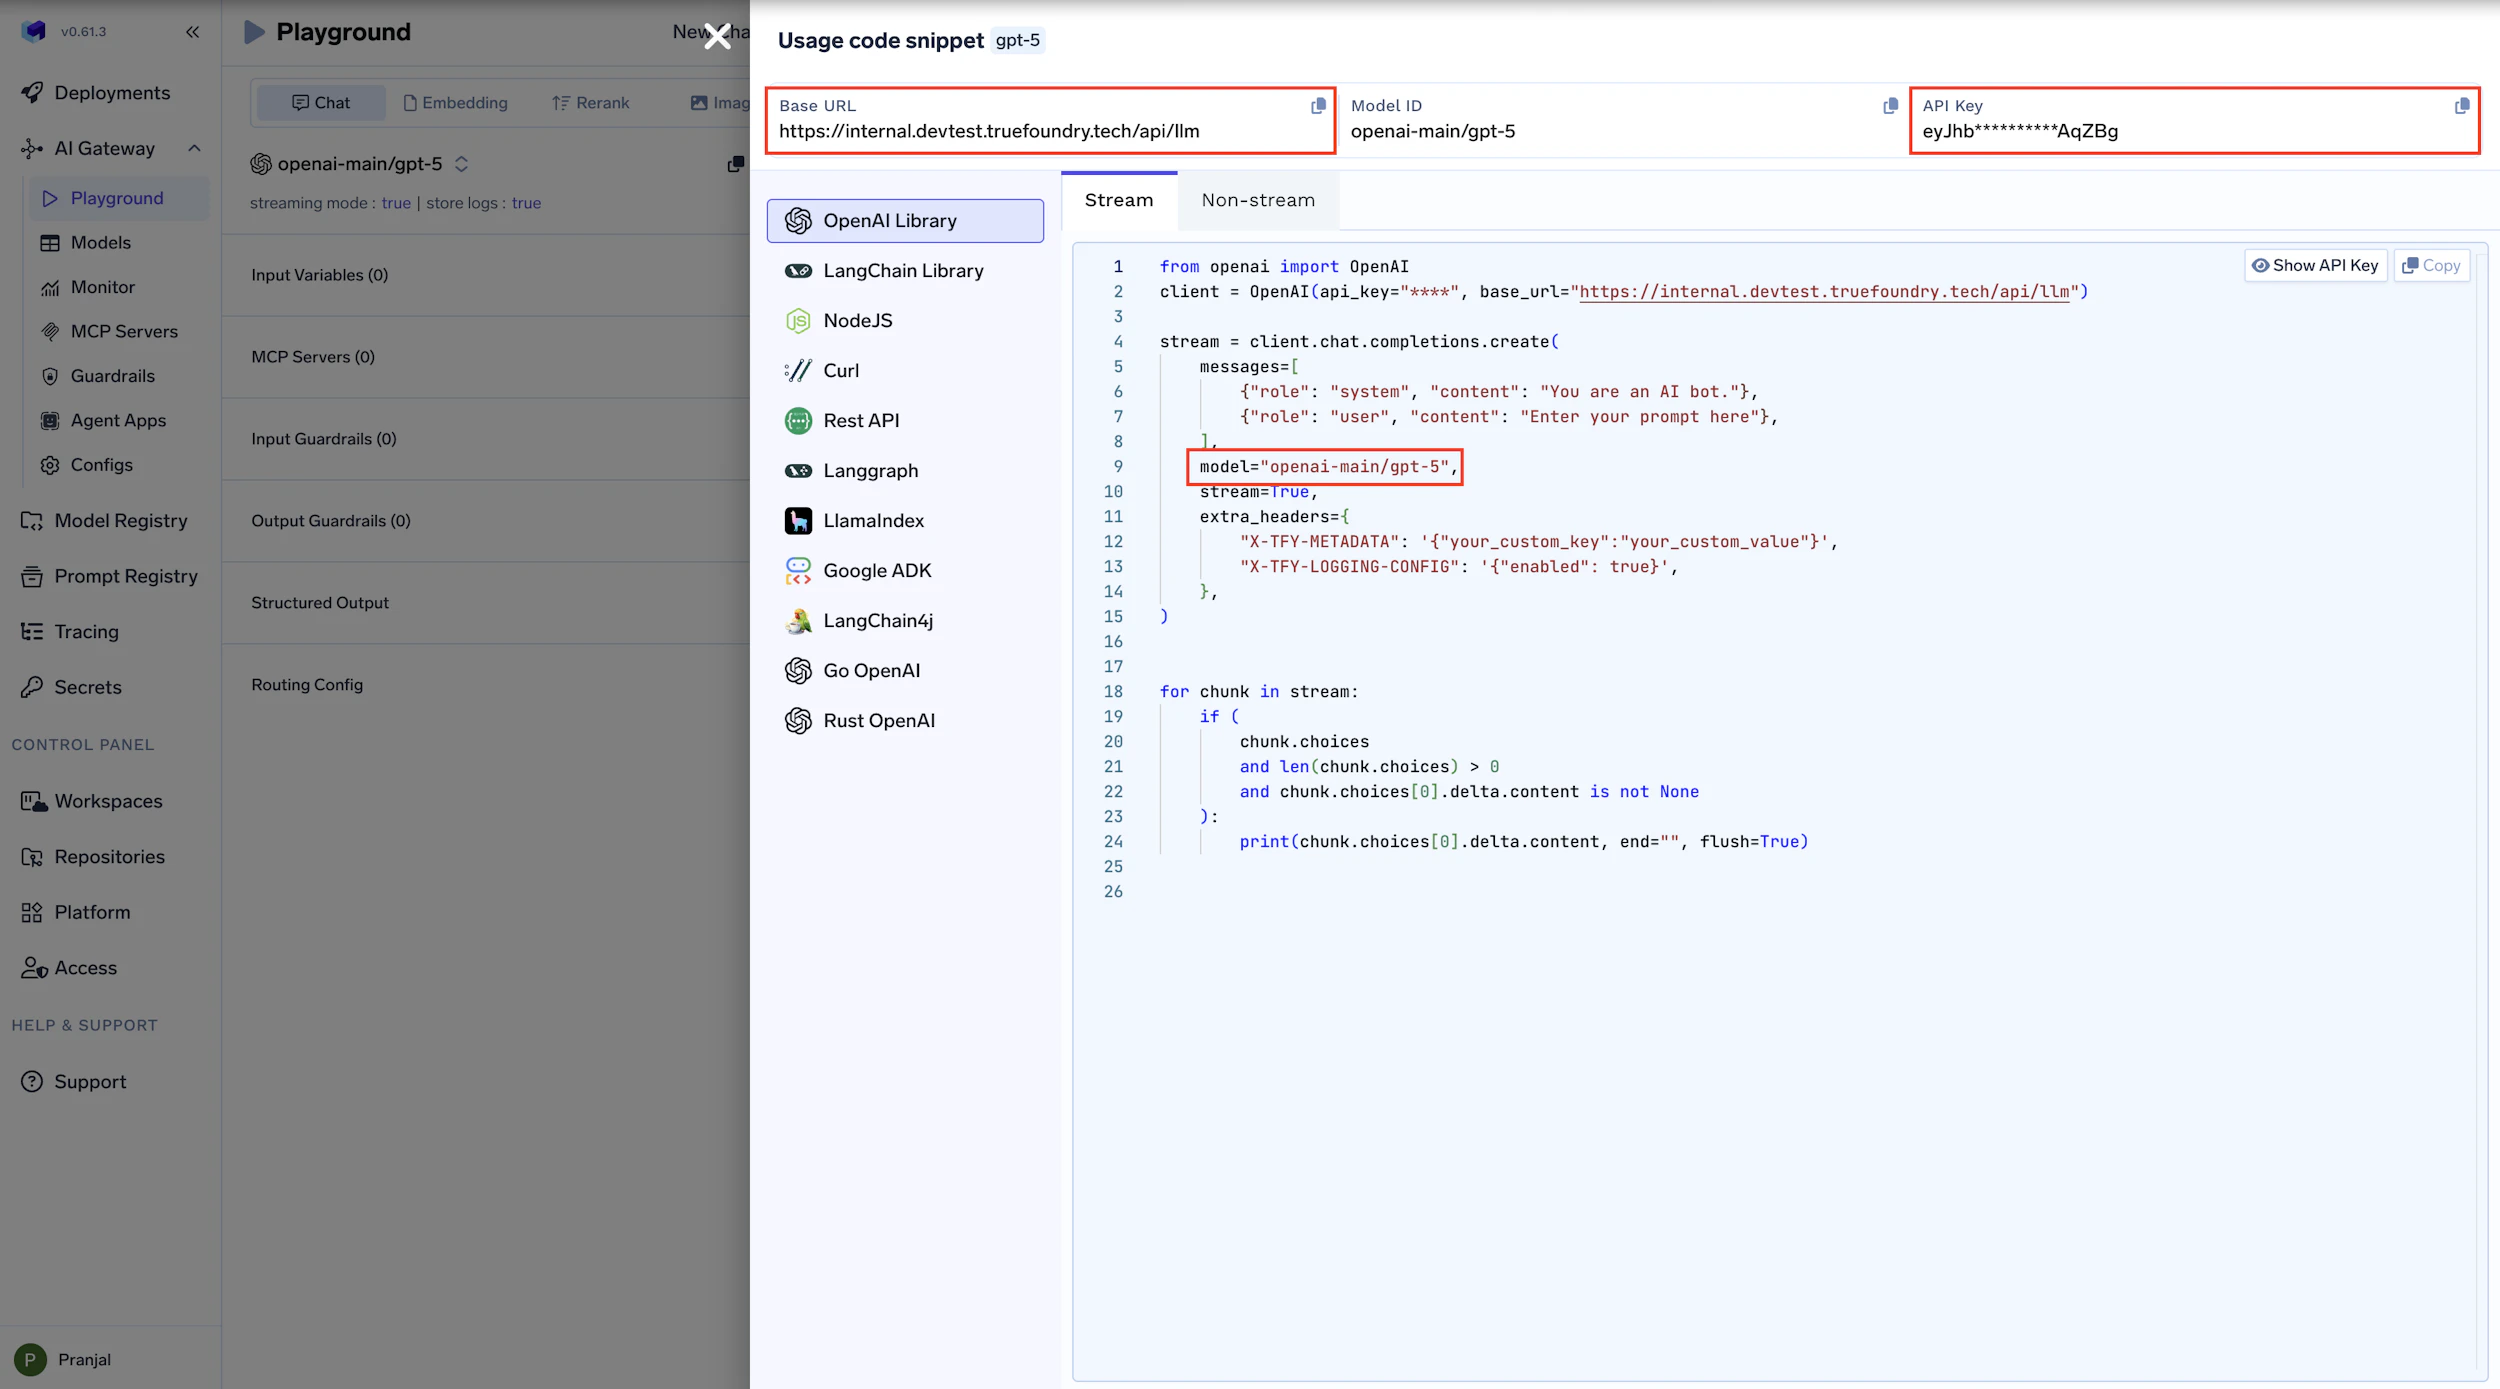Click the Copy button above the code
The width and height of the screenshot is (2500, 1389).
tap(2432, 265)
